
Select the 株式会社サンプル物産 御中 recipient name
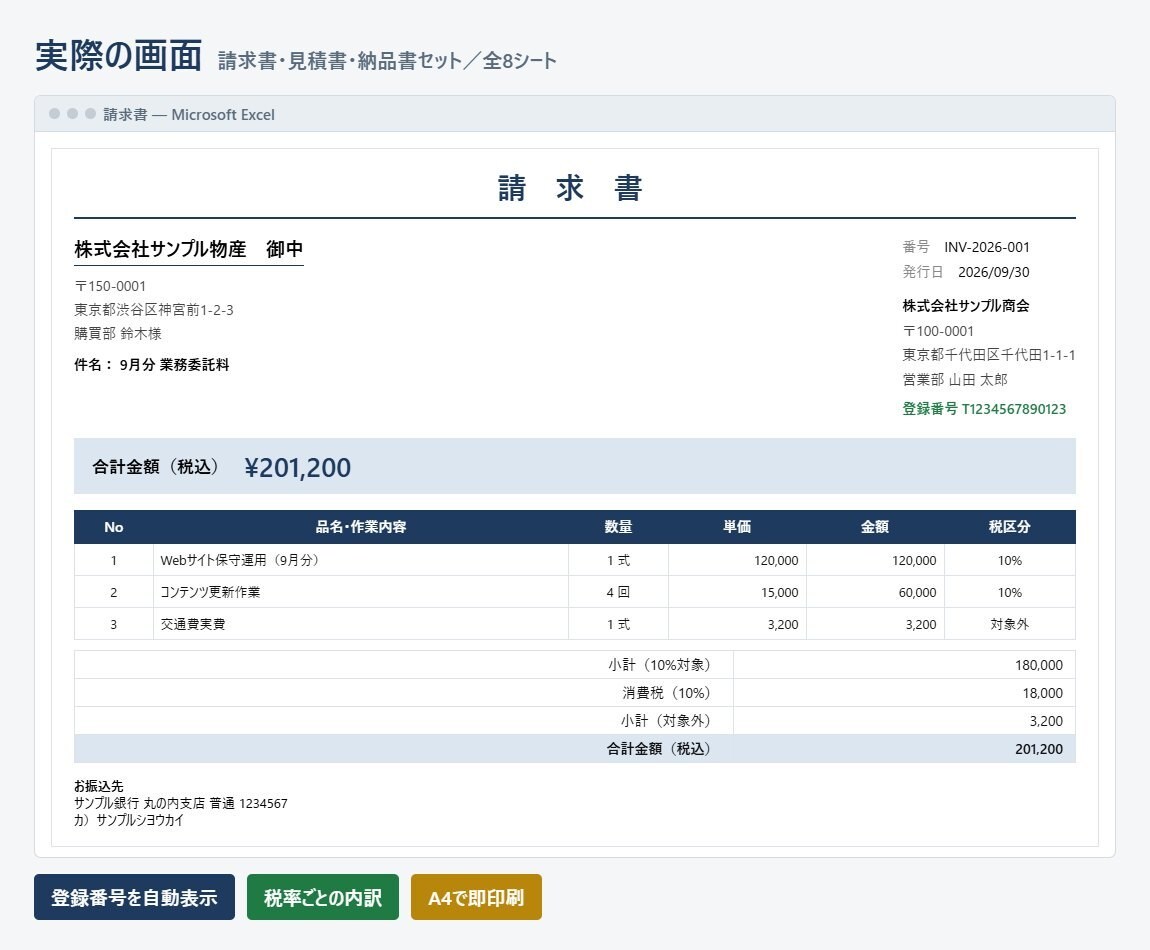point(188,249)
